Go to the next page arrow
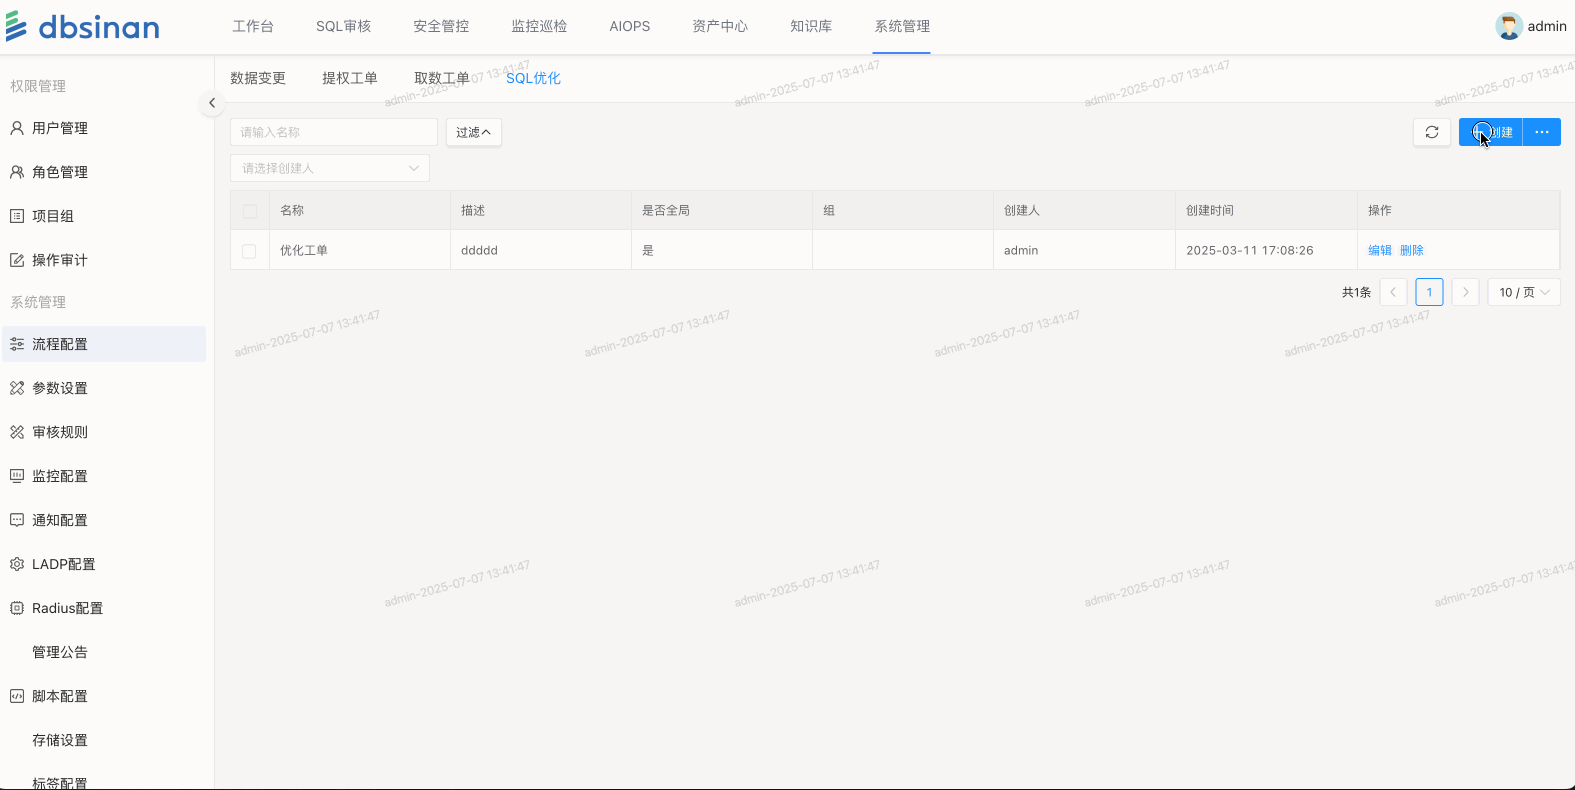 point(1465,292)
